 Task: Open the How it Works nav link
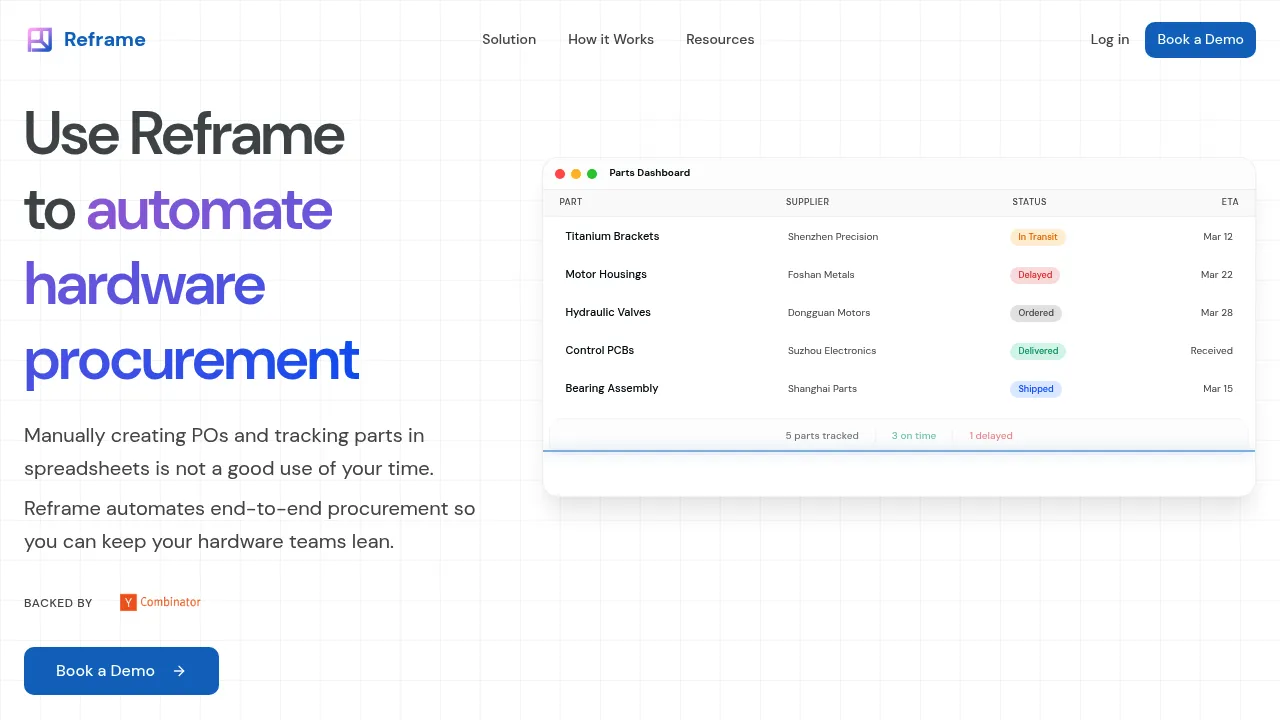(x=611, y=40)
